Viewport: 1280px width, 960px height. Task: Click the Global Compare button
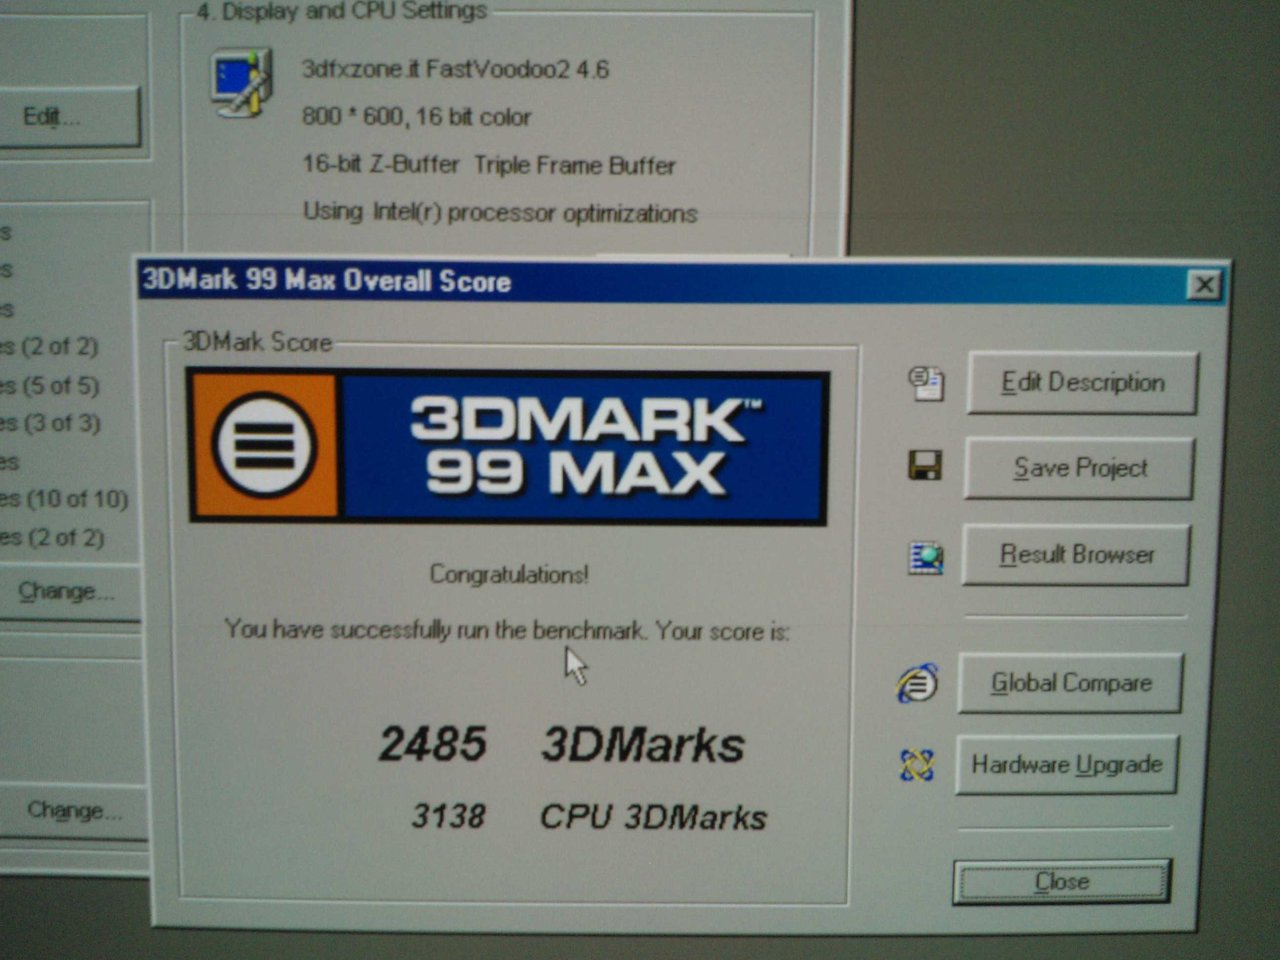(1070, 683)
